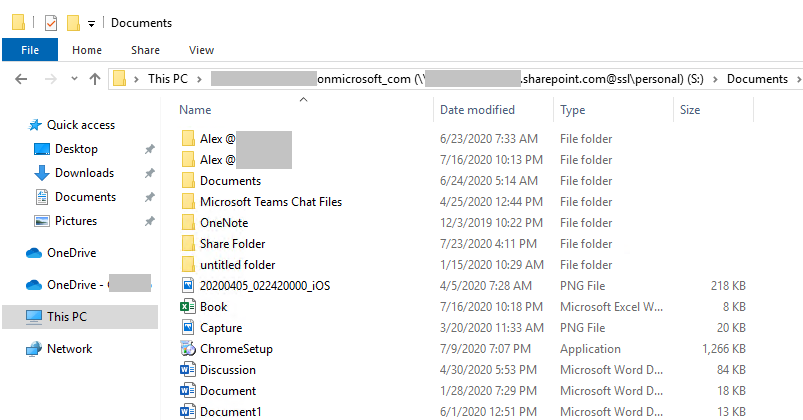Unpin Desktop using its pin icon
Image resolution: width=803 pixels, height=420 pixels.
(149, 149)
